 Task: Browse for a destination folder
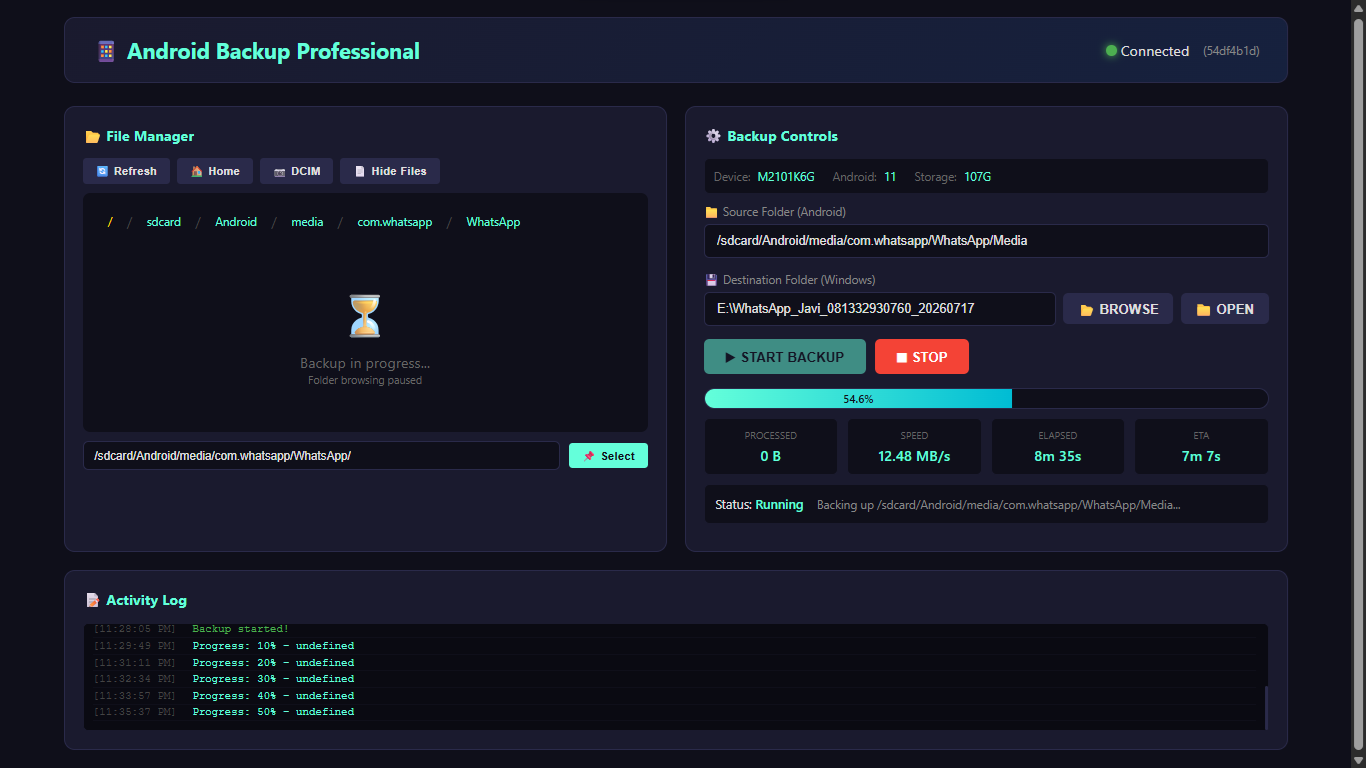point(1118,309)
